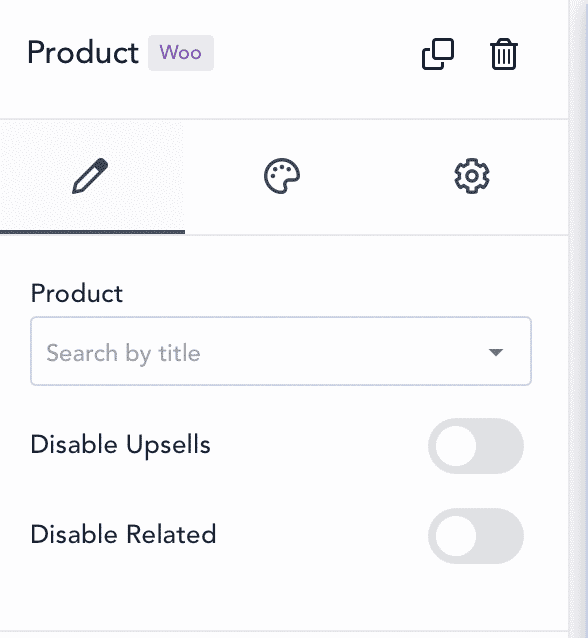Click the dark underline below the pencil tab
The height and width of the screenshot is (638, 588).
tap(92, 232)
